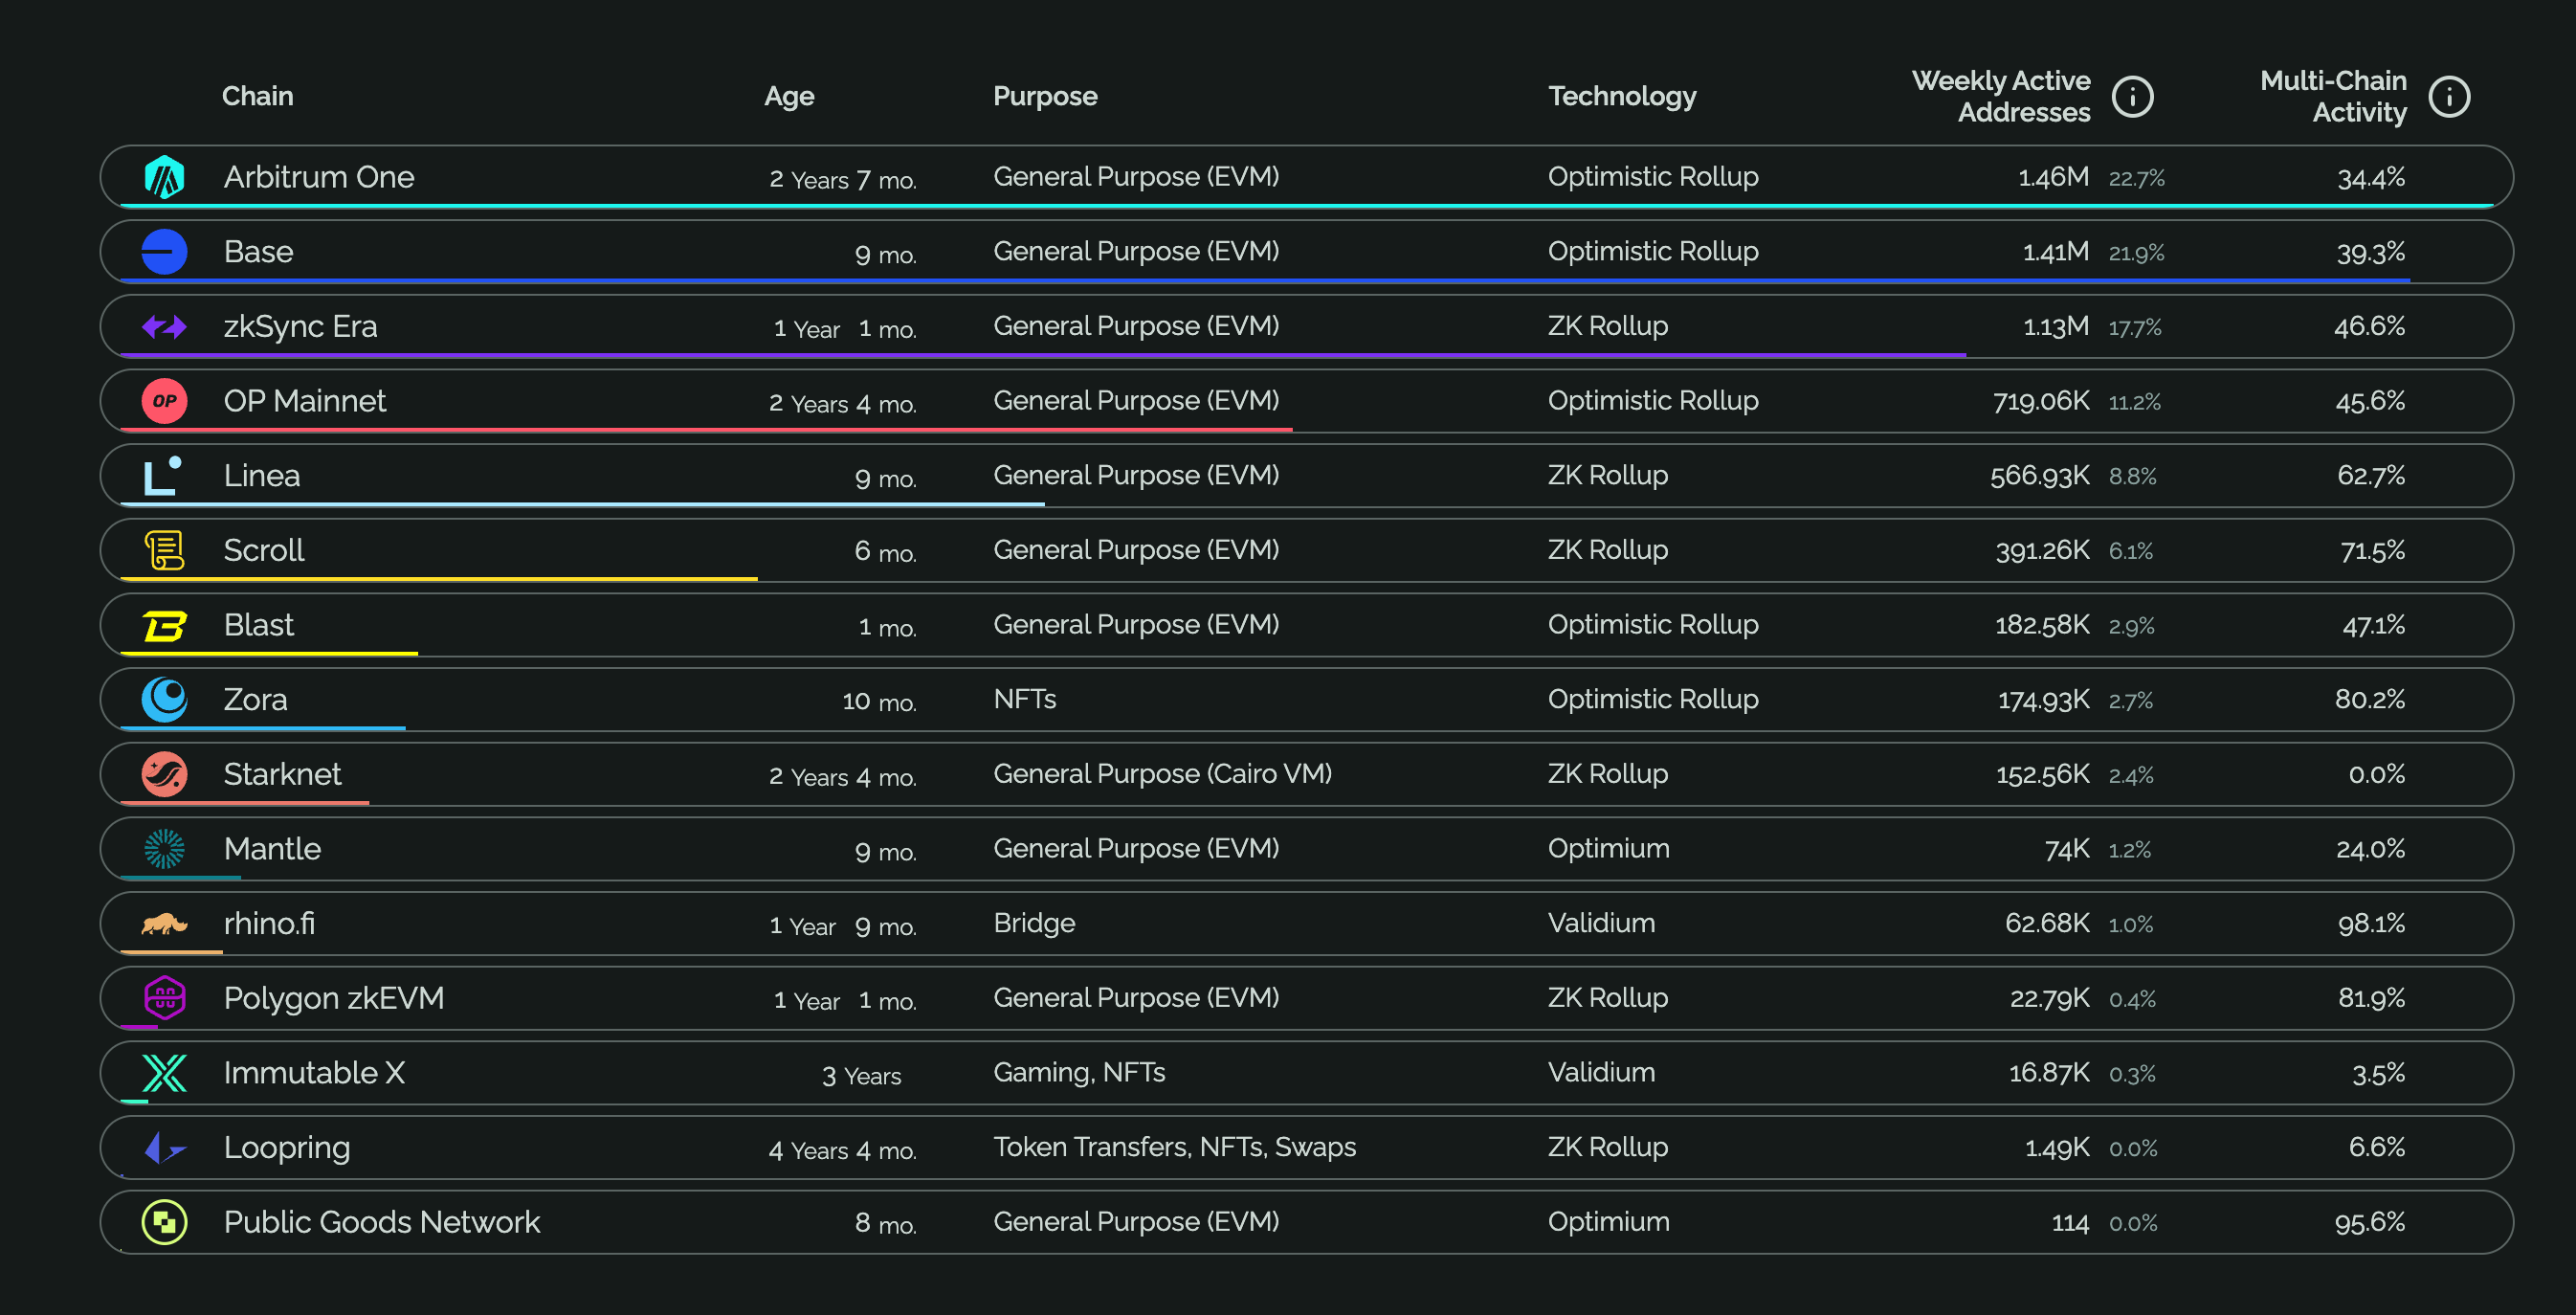
Task: Click the Base chain logo icon
Action: pyautogui.click(x=164, y=252)
